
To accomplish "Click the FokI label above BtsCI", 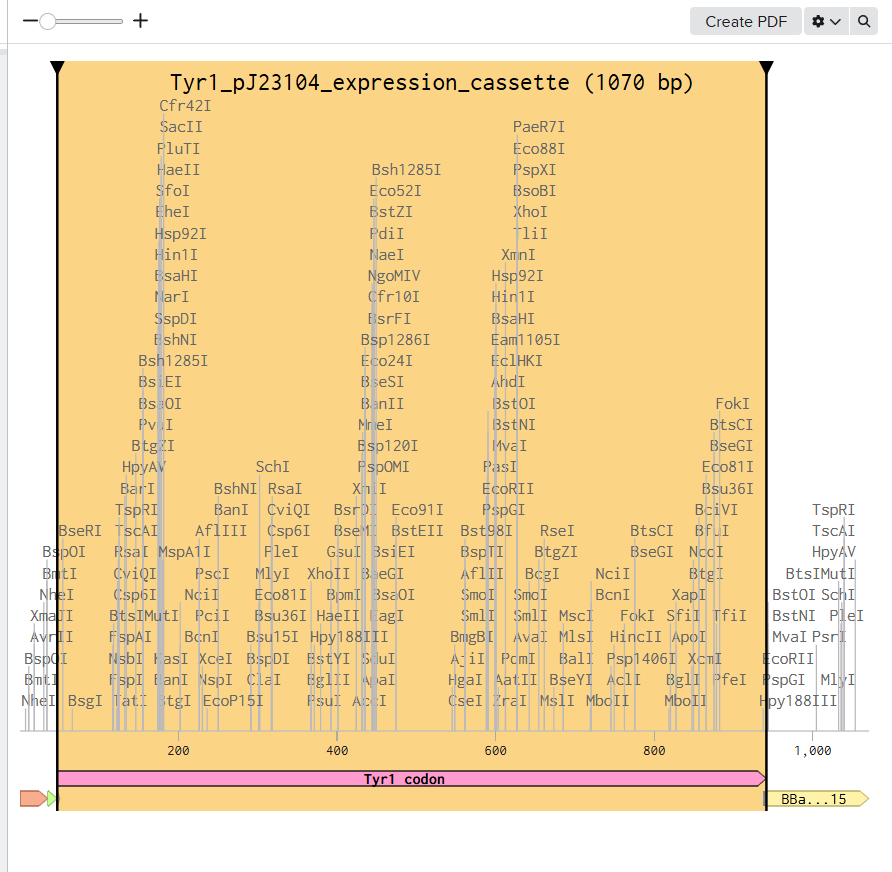I will click(x=732, y=403).
